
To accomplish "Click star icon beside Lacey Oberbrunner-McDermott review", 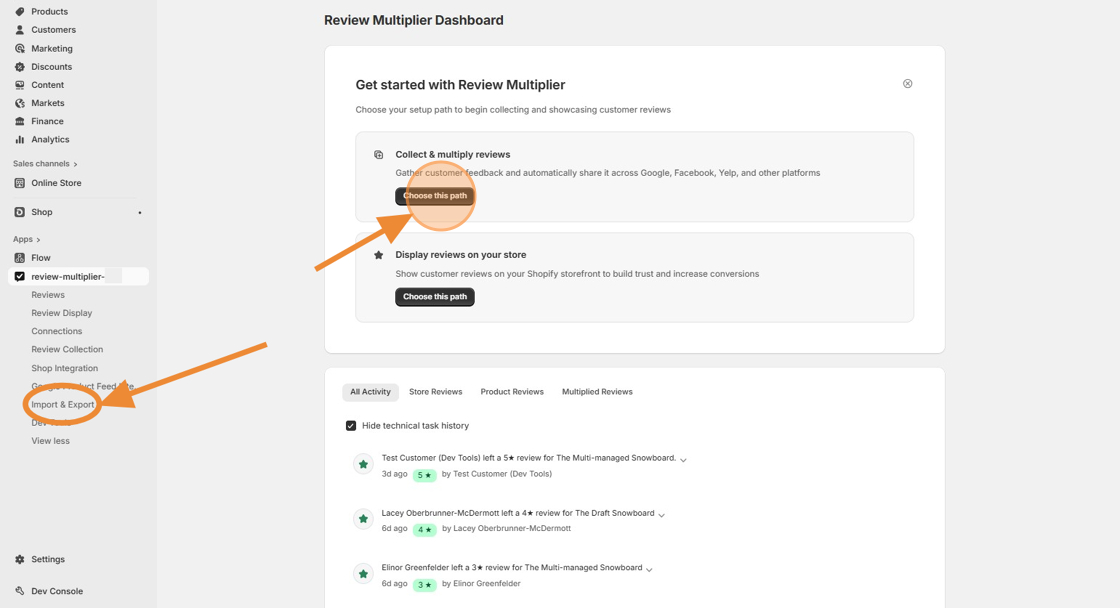I will (364, 519).
